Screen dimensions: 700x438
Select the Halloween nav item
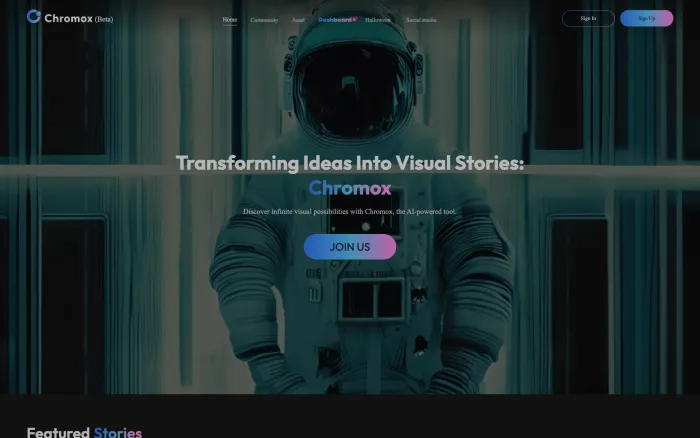point(378,20)
